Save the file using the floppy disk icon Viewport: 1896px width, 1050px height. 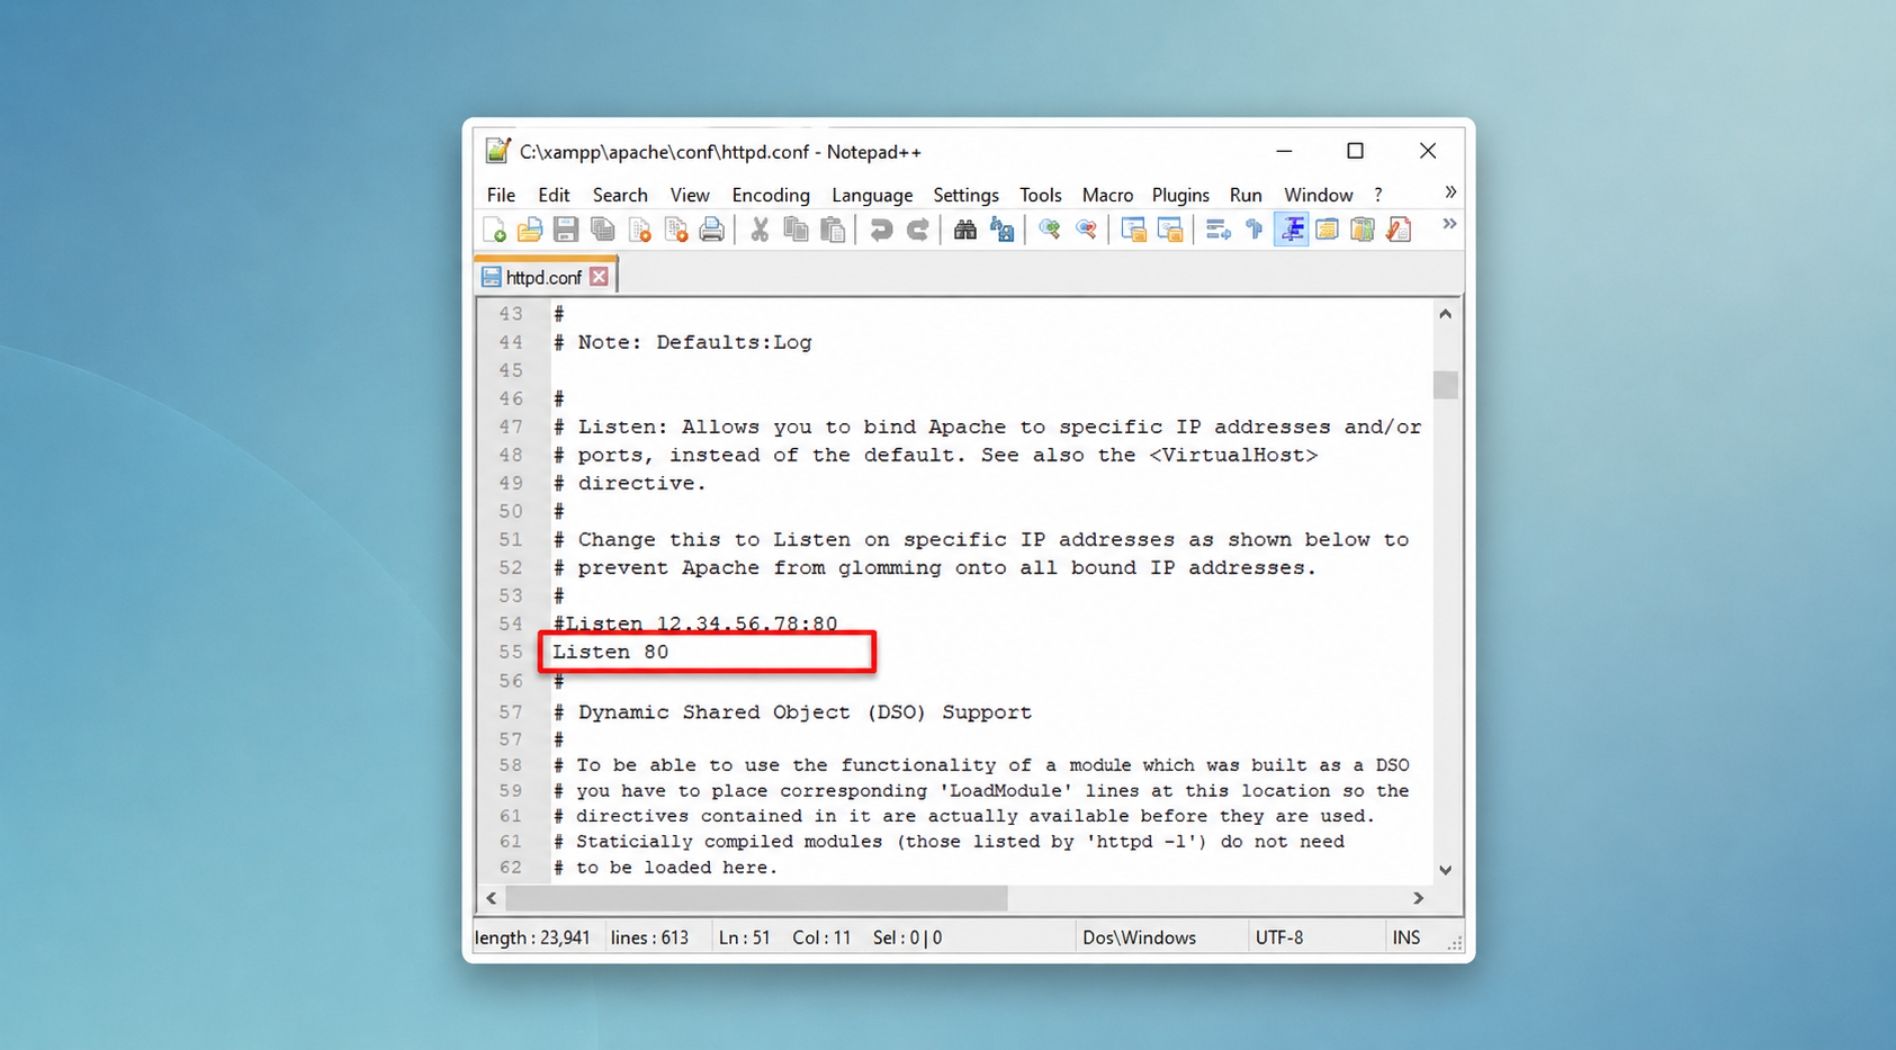[566, 230]
